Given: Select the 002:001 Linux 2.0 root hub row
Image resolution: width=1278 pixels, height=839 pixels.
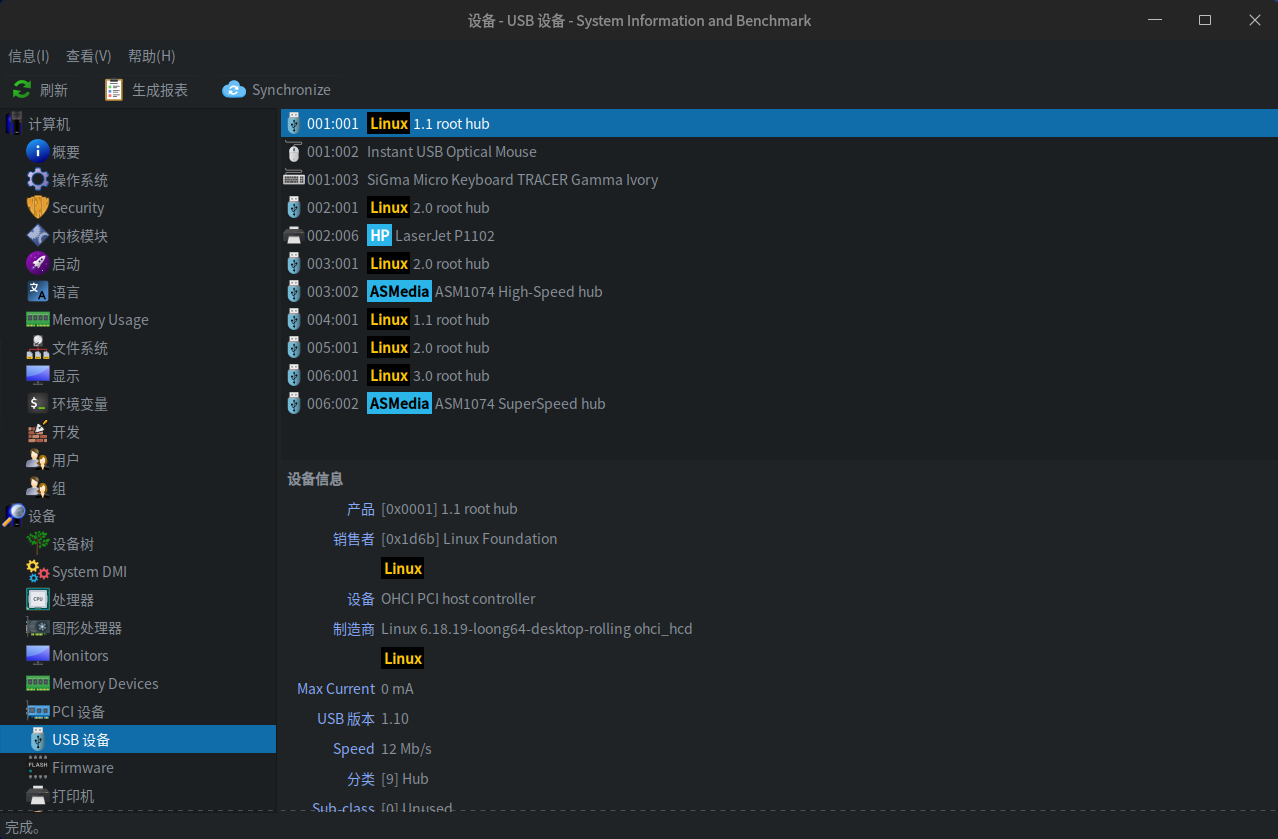Looking at the screenshot, I should pos(779,207).
